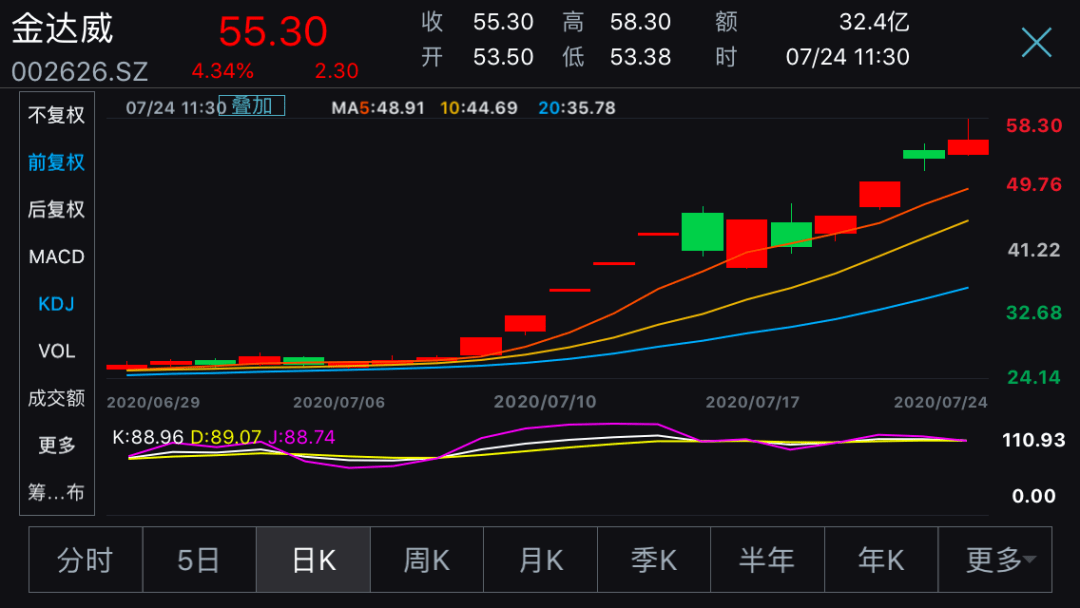
Task: Close the chart with the X icon
Action: (x=1037, y=43)
